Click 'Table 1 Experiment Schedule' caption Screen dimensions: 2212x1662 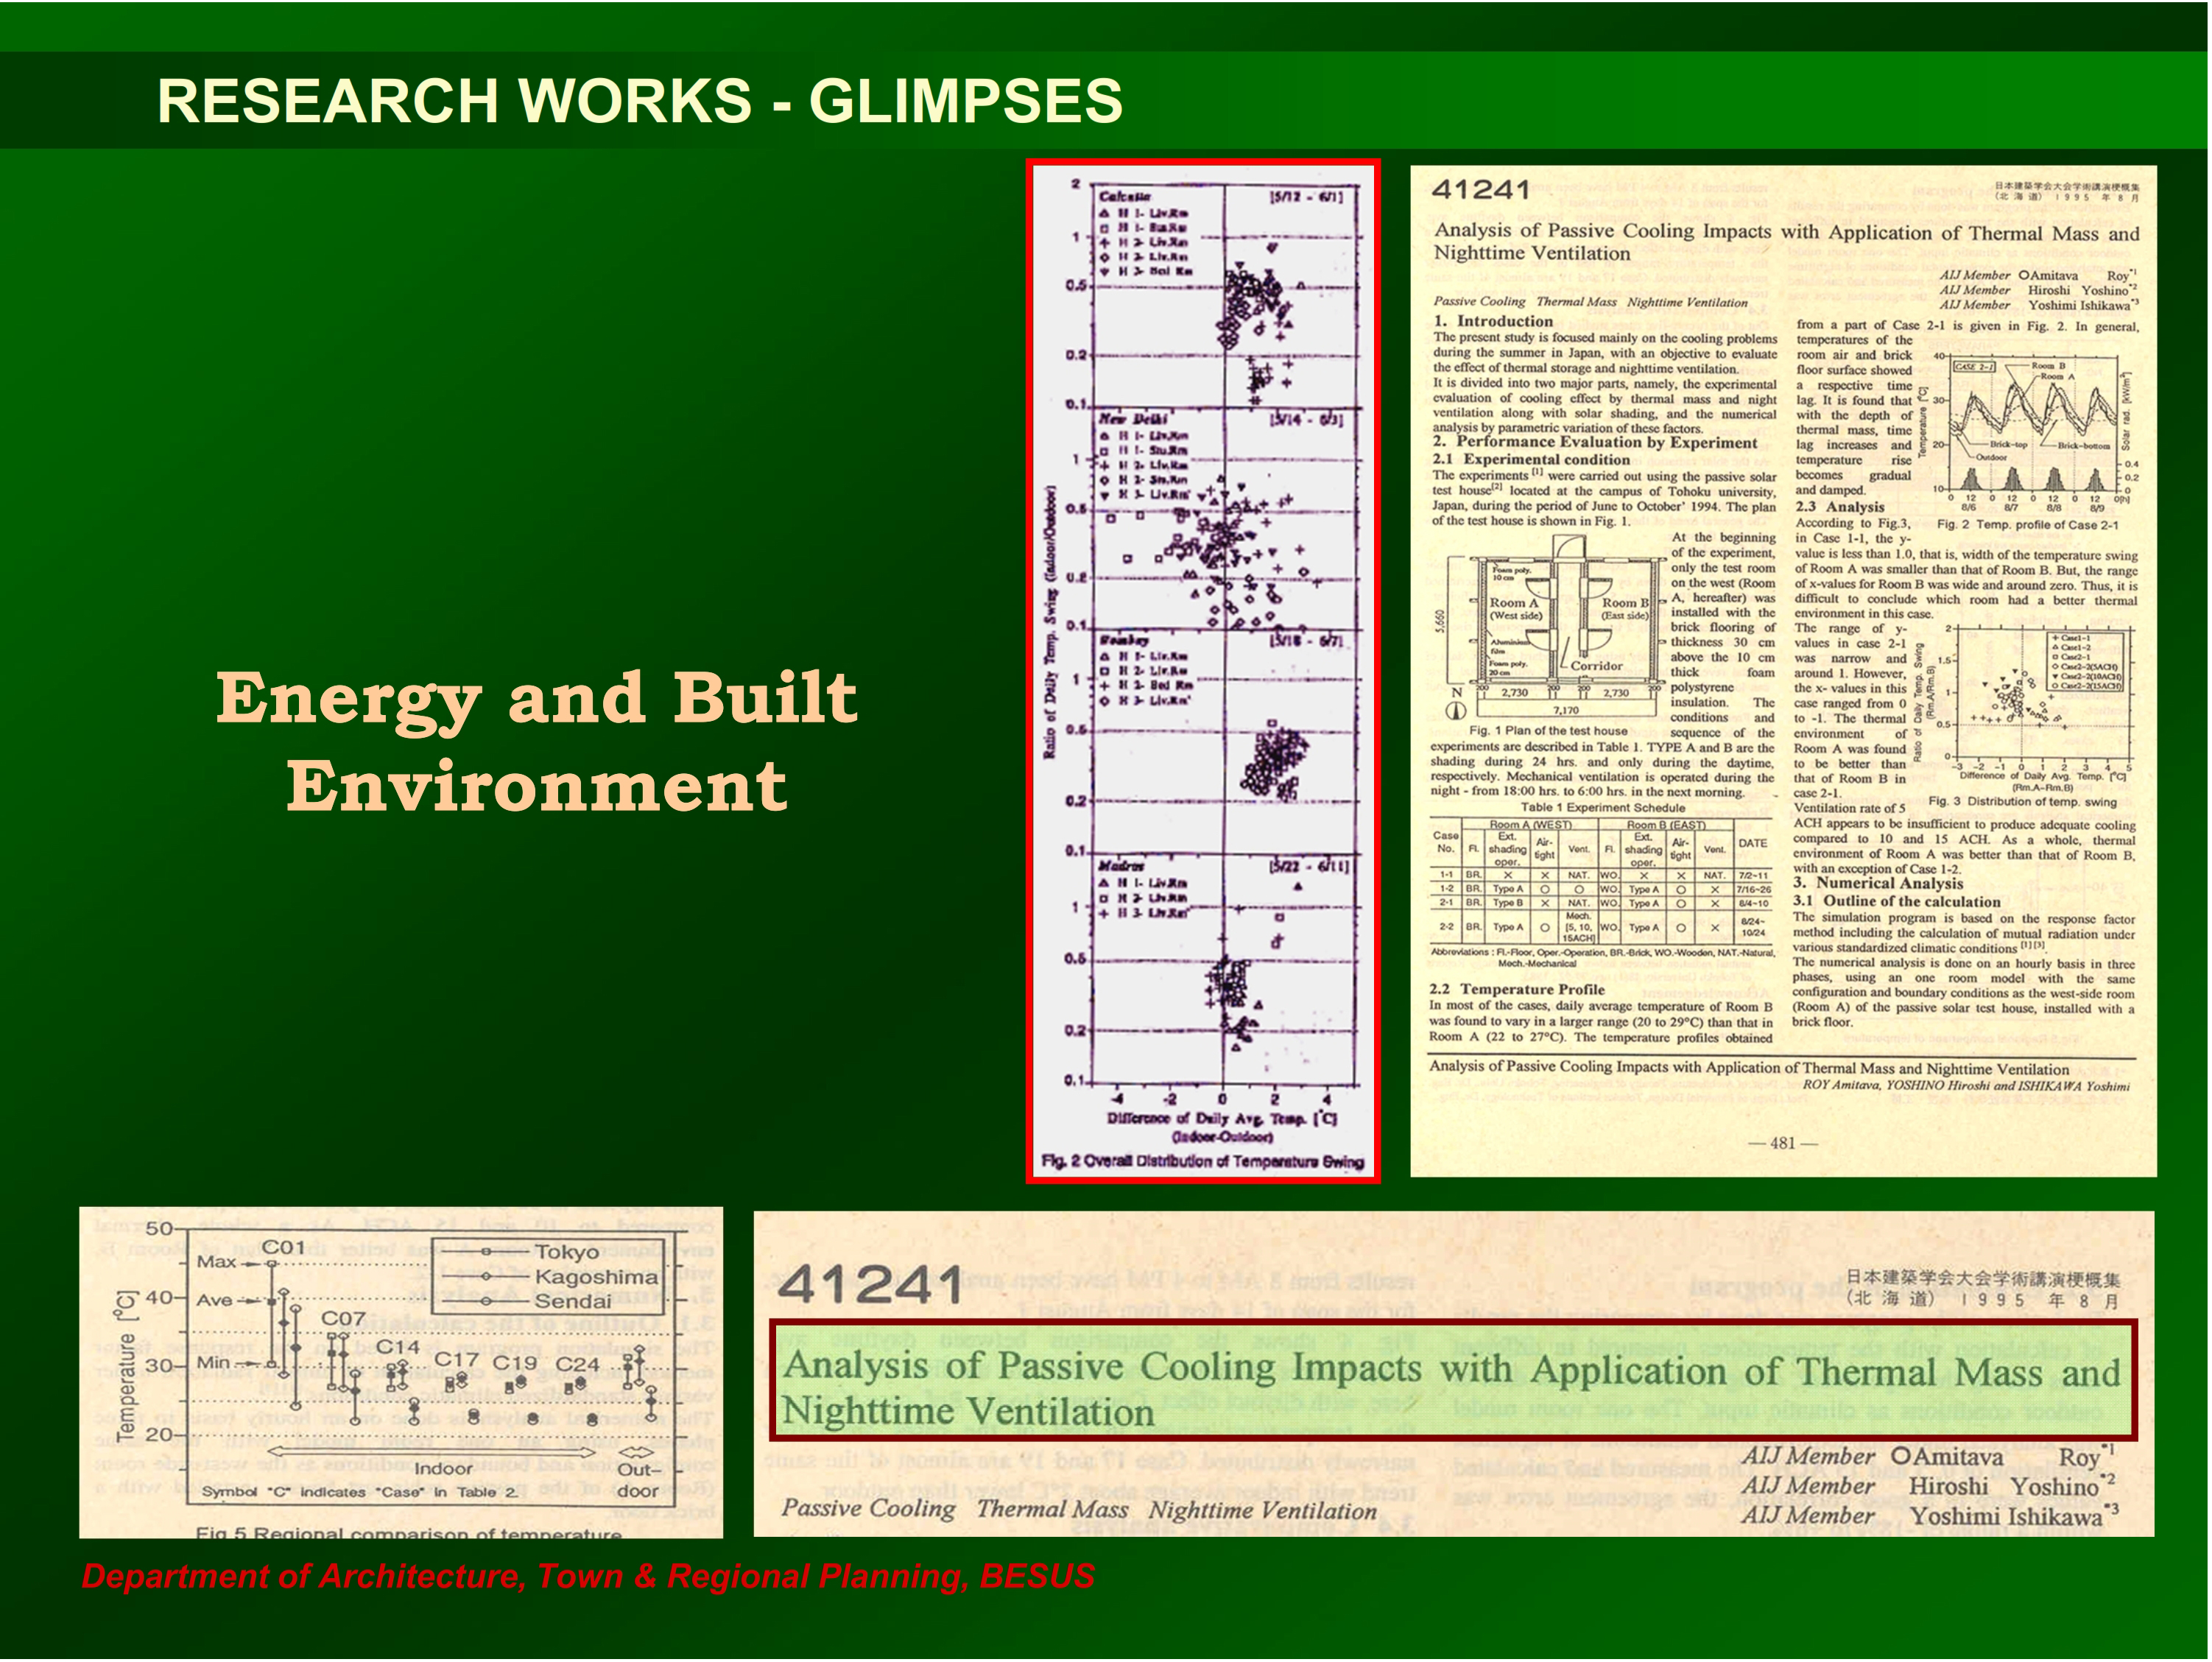[1603, 808]
